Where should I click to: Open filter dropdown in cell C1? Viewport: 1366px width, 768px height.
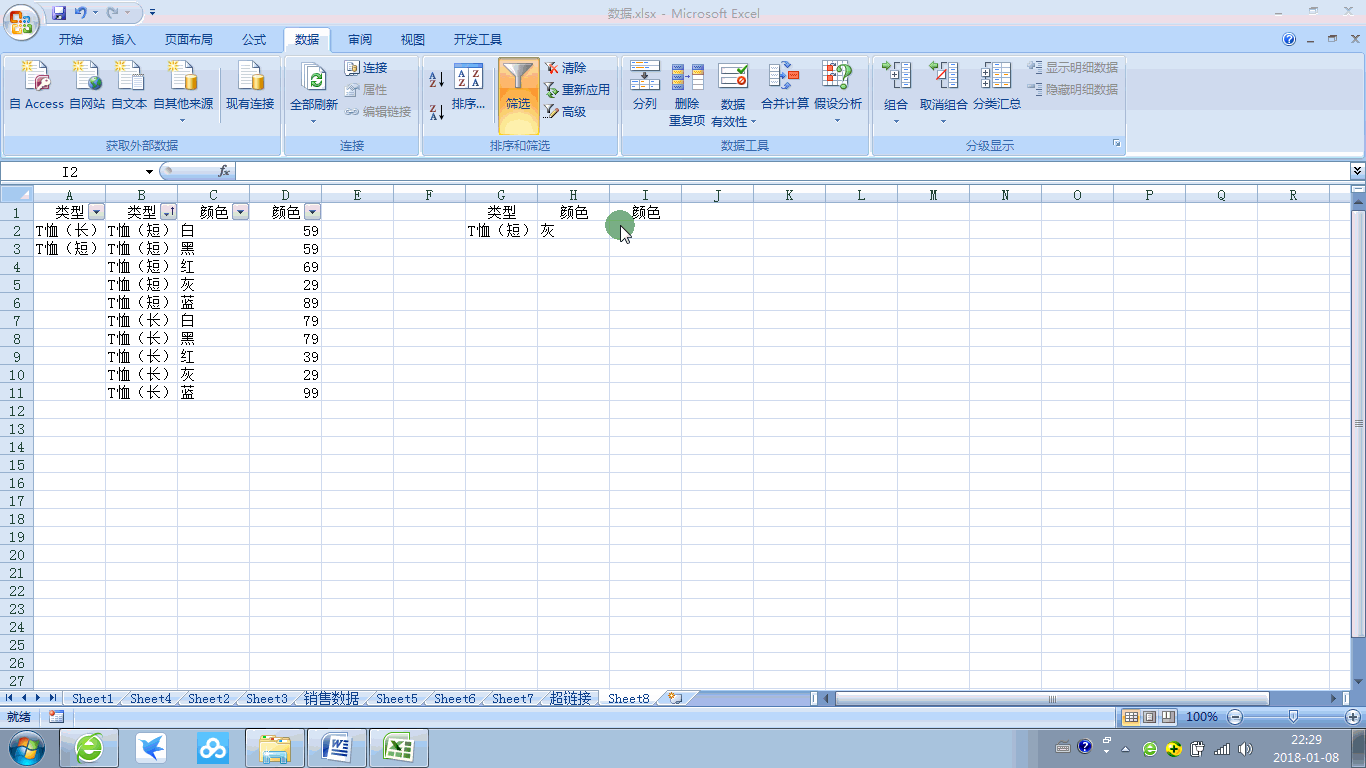tap(240, 212)
